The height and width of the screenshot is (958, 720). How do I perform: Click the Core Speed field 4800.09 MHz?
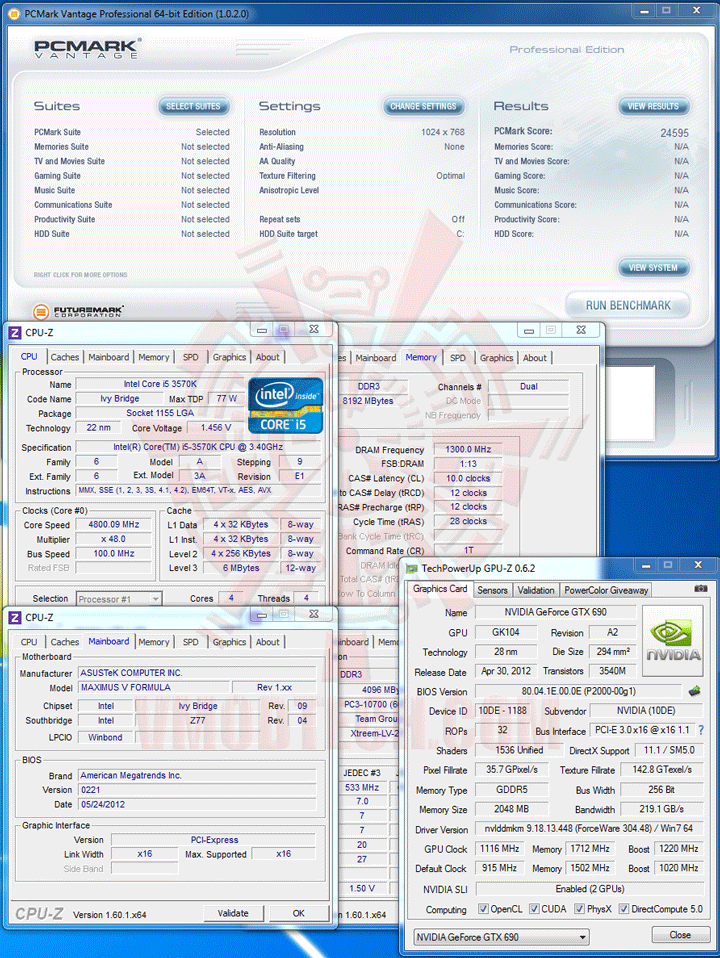click(113, 525)
